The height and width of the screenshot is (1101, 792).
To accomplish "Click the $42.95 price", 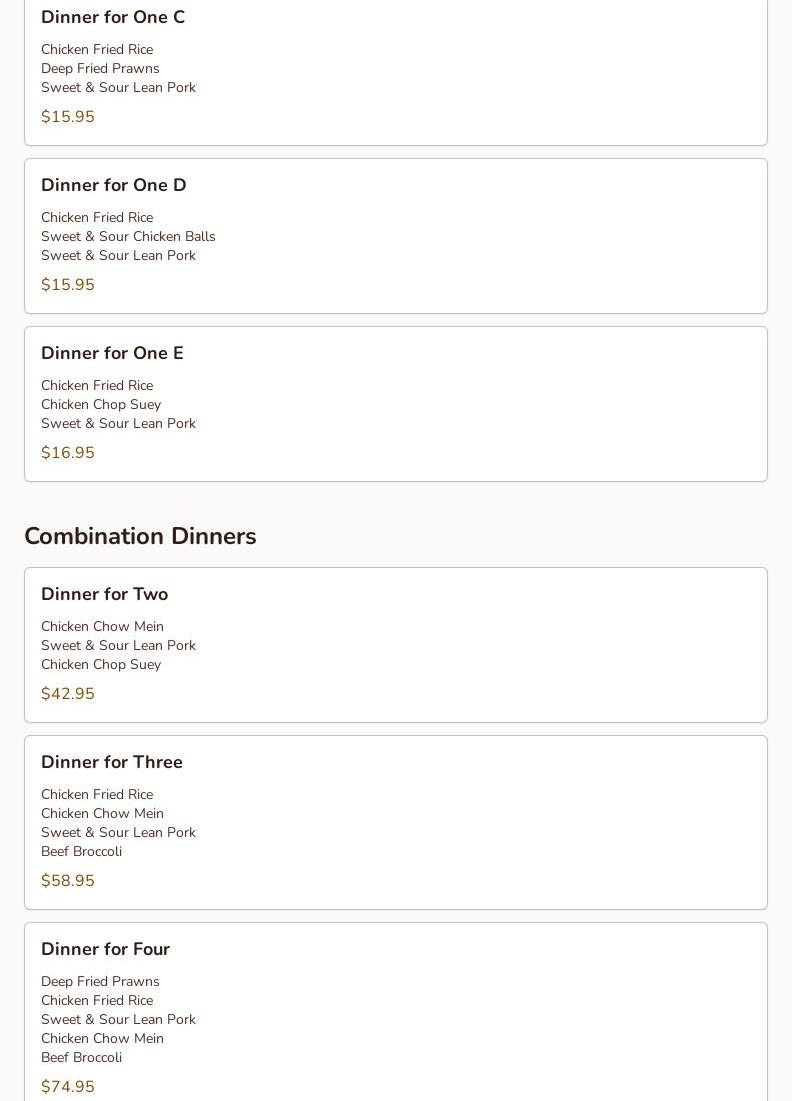I will [67, 694].
